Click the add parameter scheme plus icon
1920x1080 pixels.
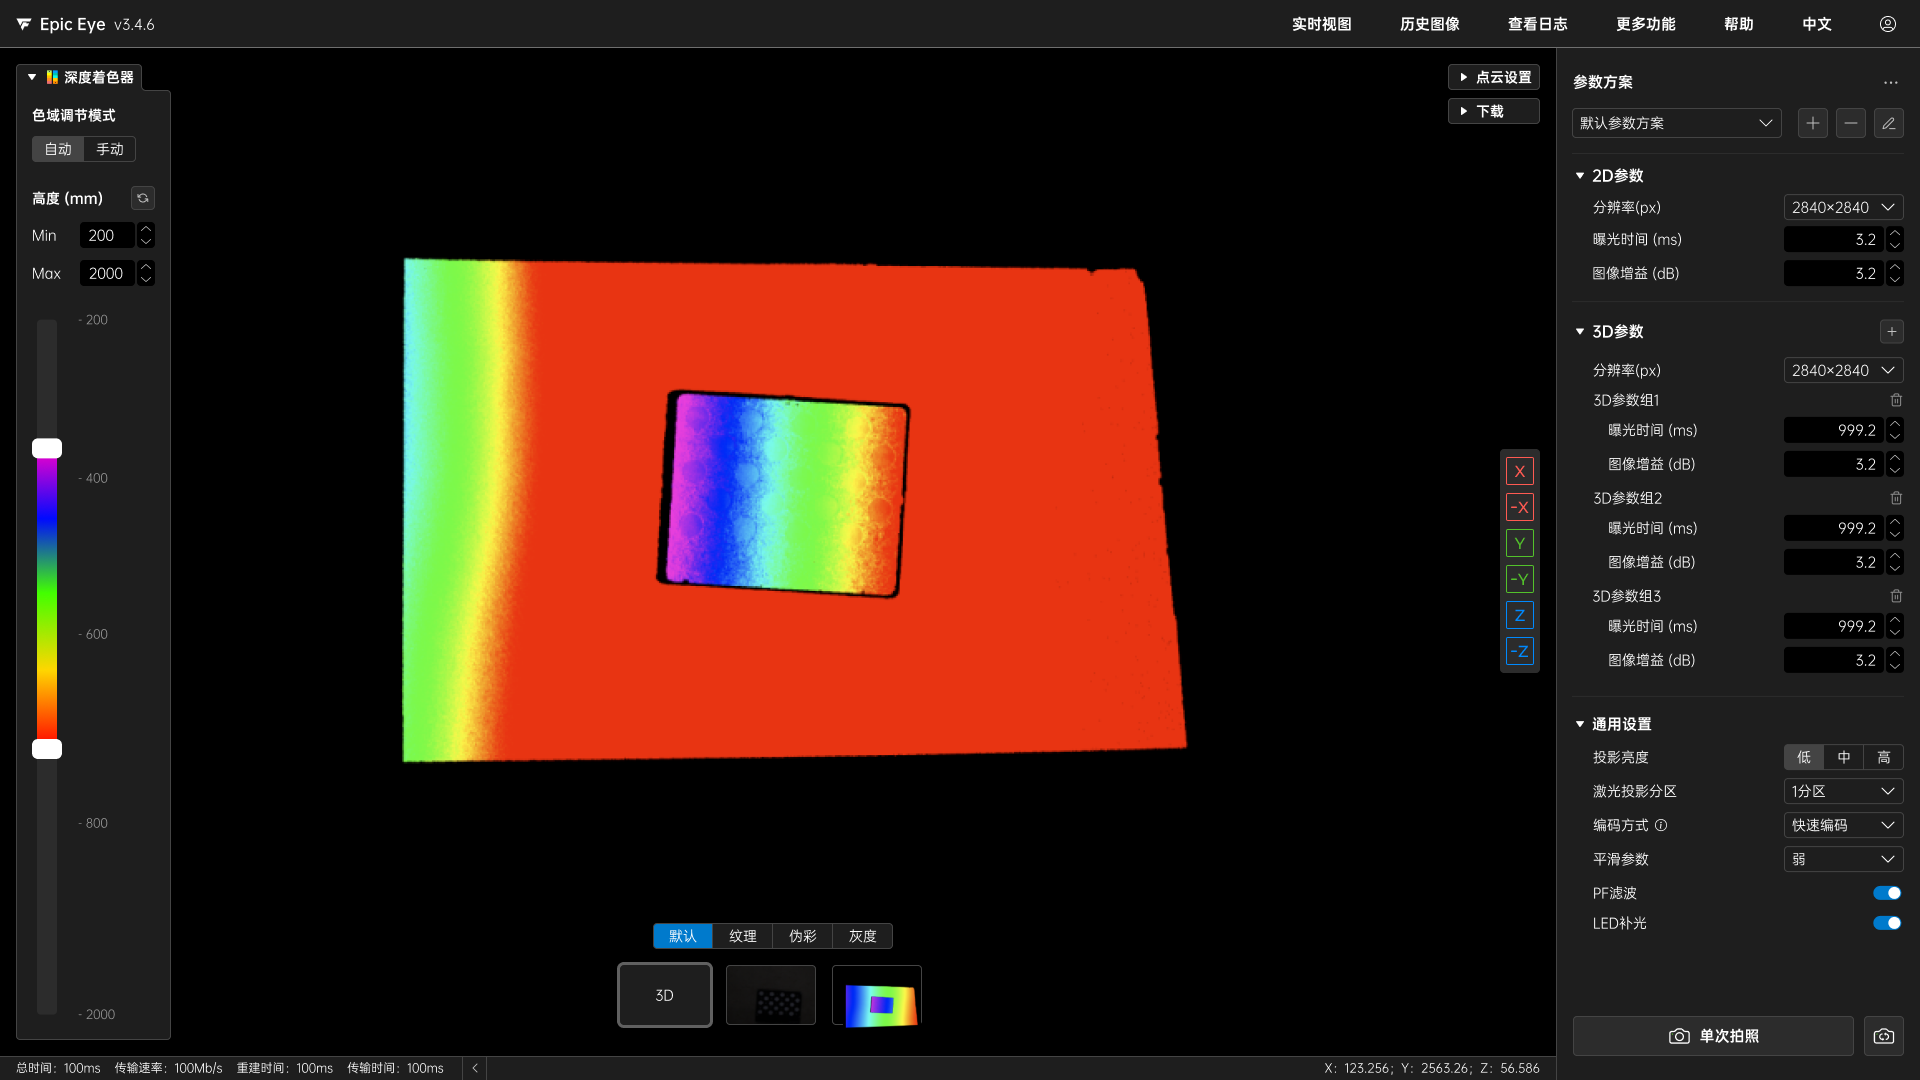coord(1812,123)
